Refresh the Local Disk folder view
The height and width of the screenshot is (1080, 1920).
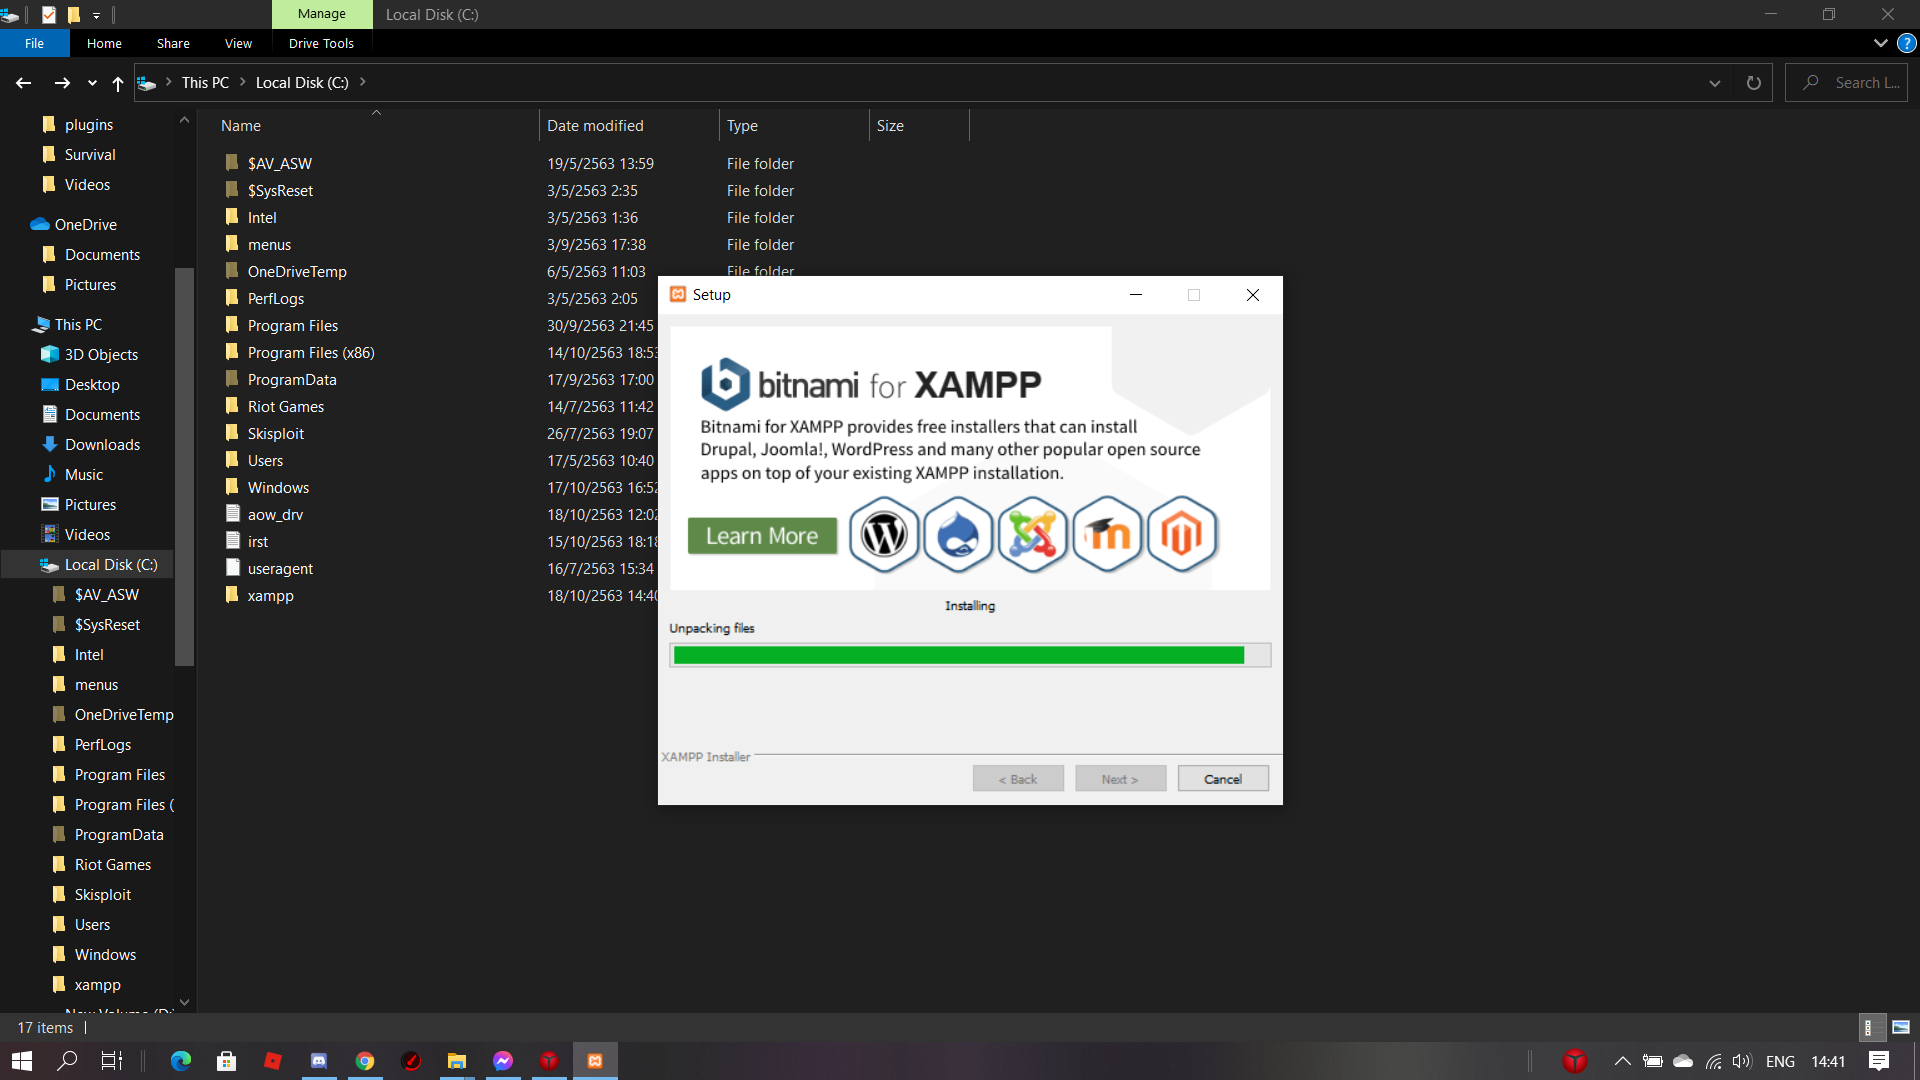pyautogui.click(x=1753, y=83)
